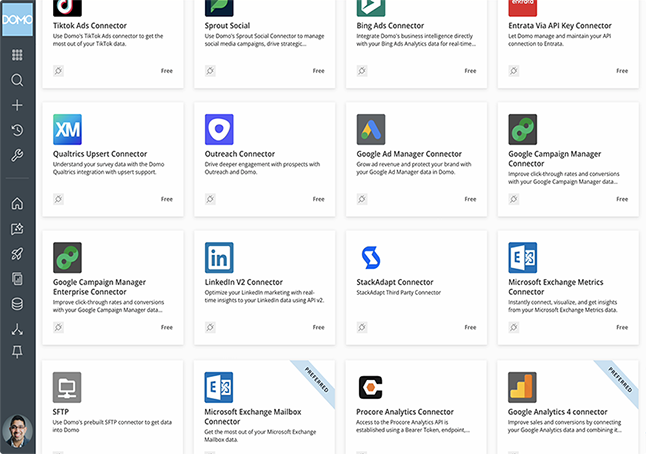Click the rocket icon in sidebar
This screenshot has width=646, height=454.
point(17,254)
